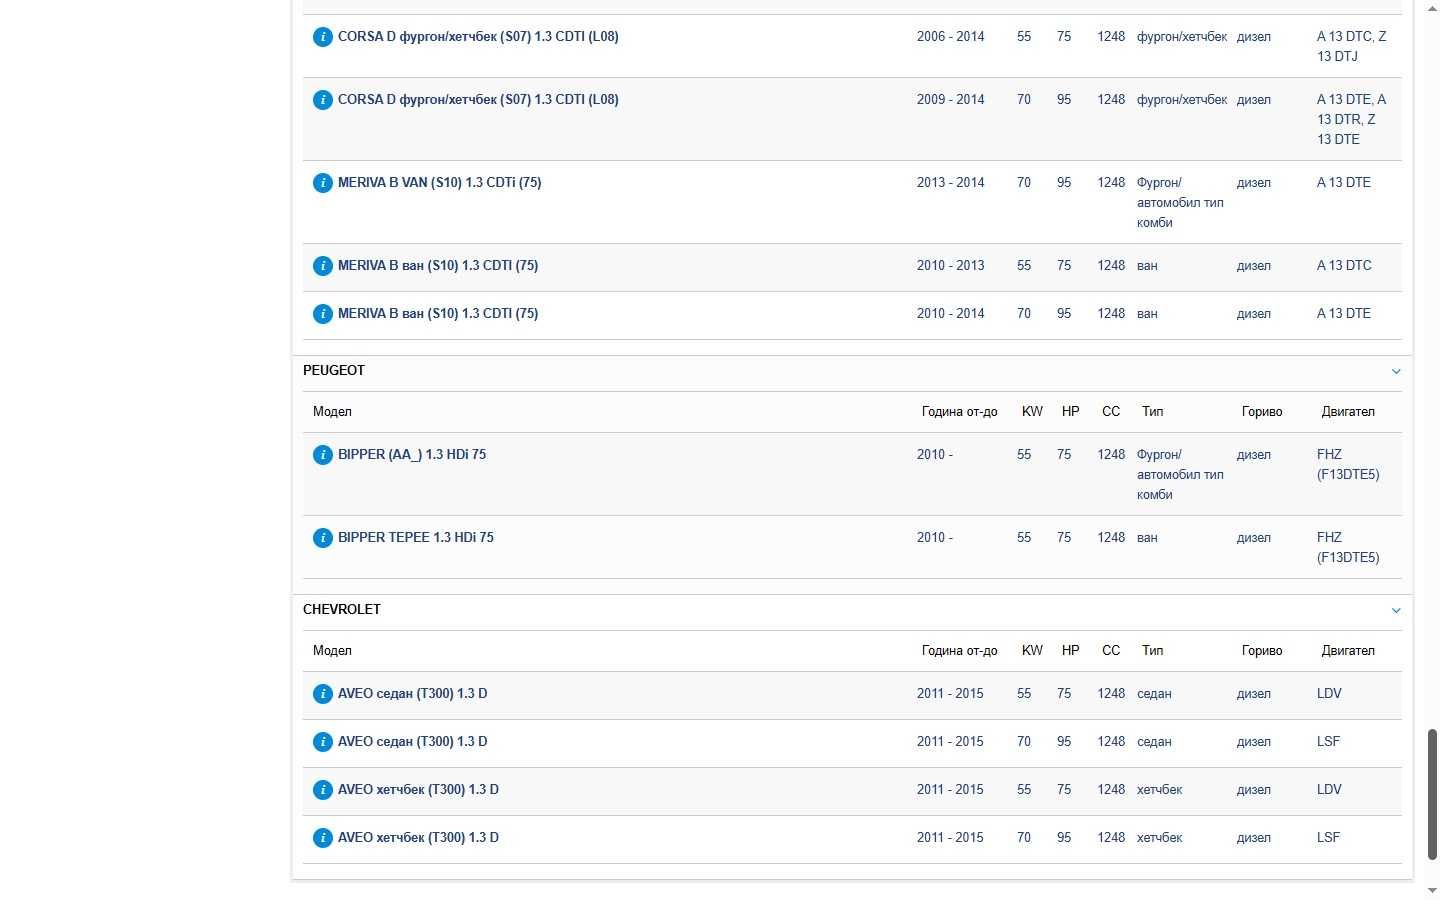Open AVEO седан (T300) link with 95 HP

click(x=413, y=741)
